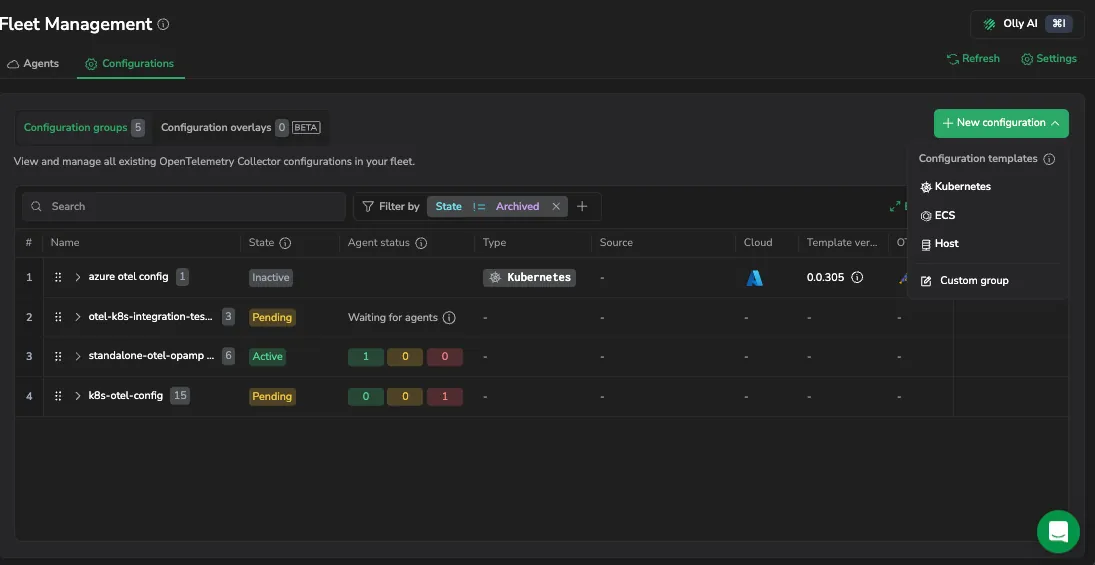Viewport: 1095px width, 565px height.
Task: Click the Template version column header
Action: point(842,243)
